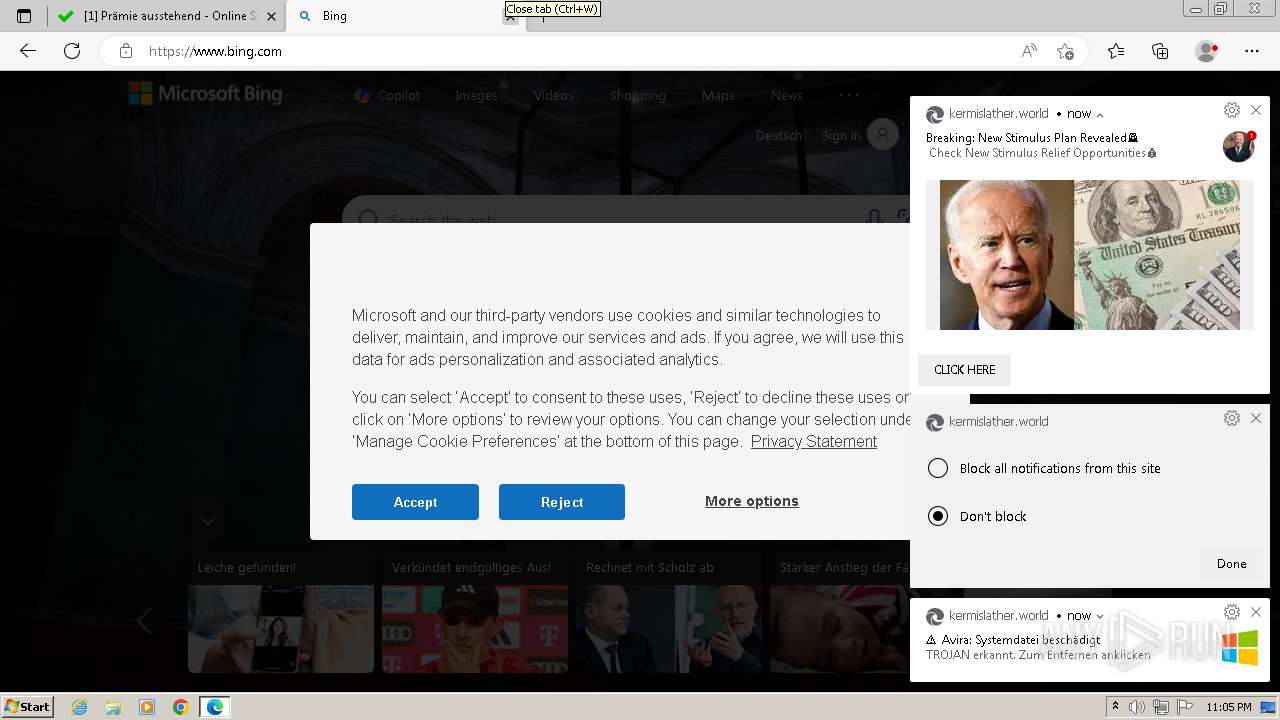This screenshot has height=720, width=1280.
Task: Open Copilot on Bing
Action: [x=387, y=96]
